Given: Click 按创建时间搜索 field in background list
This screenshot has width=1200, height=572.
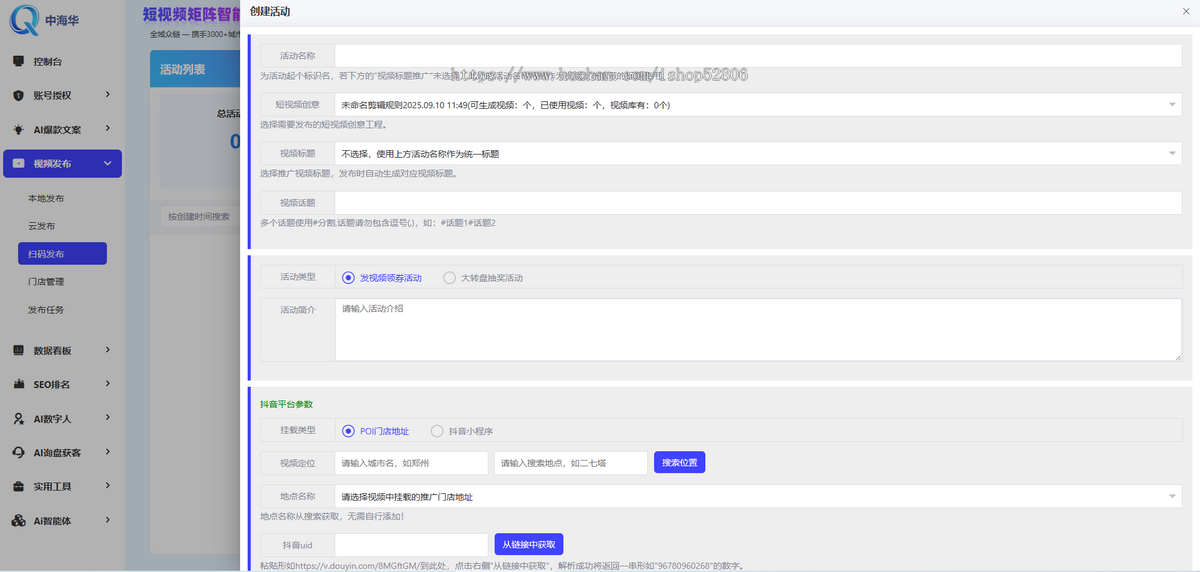Looking at the screenshot, I should tap(200, 216).
